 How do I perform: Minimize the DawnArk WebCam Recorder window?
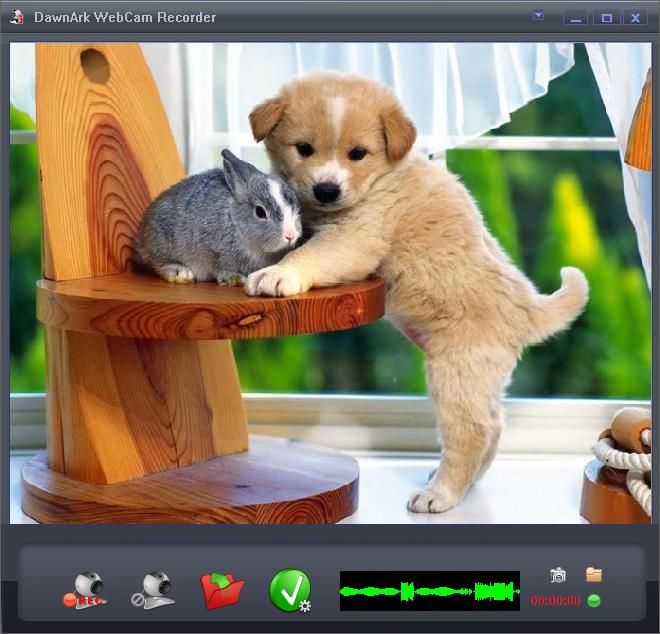[x=576, y=18]
